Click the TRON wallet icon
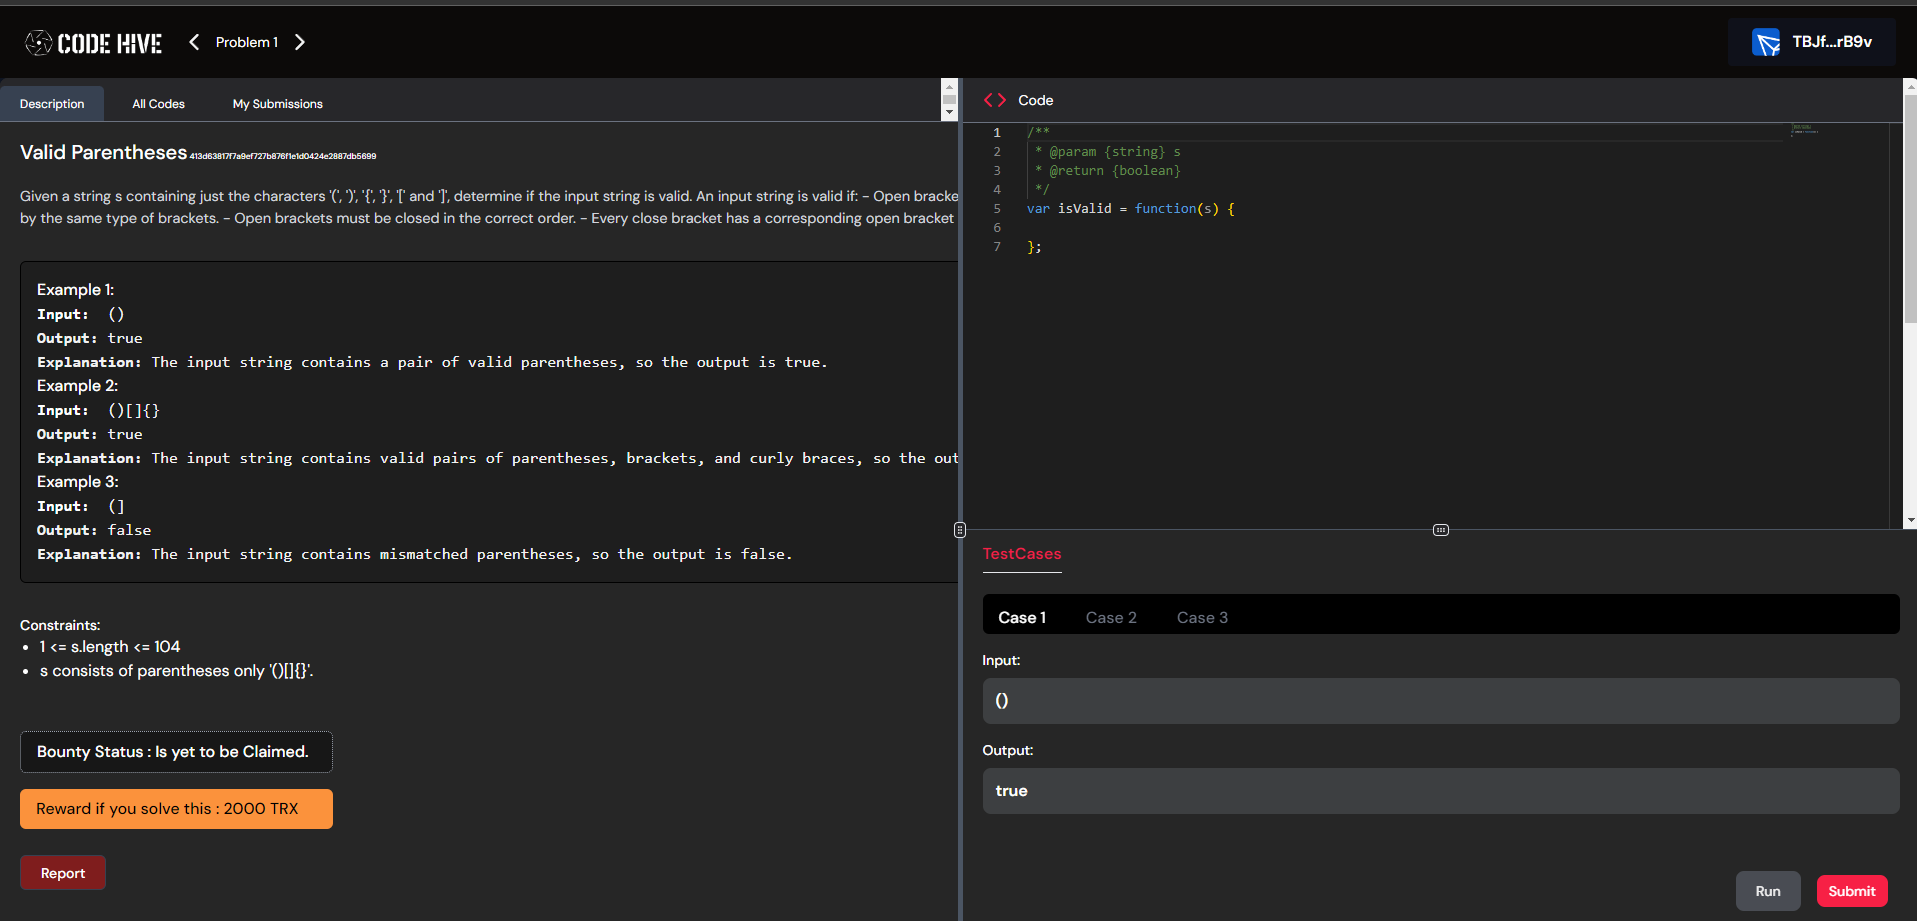The width and height of the screenshot is (1917, 921). [1768, 42]
